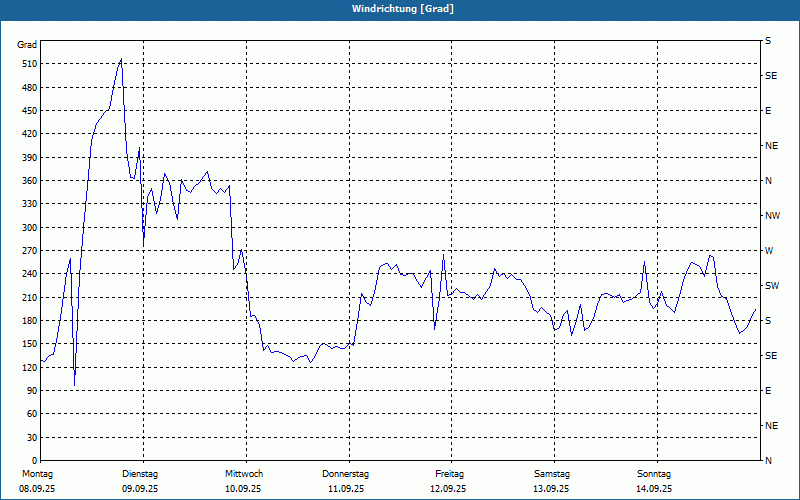The image size is (800, 500).
Task: Click the SW compass label on the right axis
Action: tap(771, 286)
